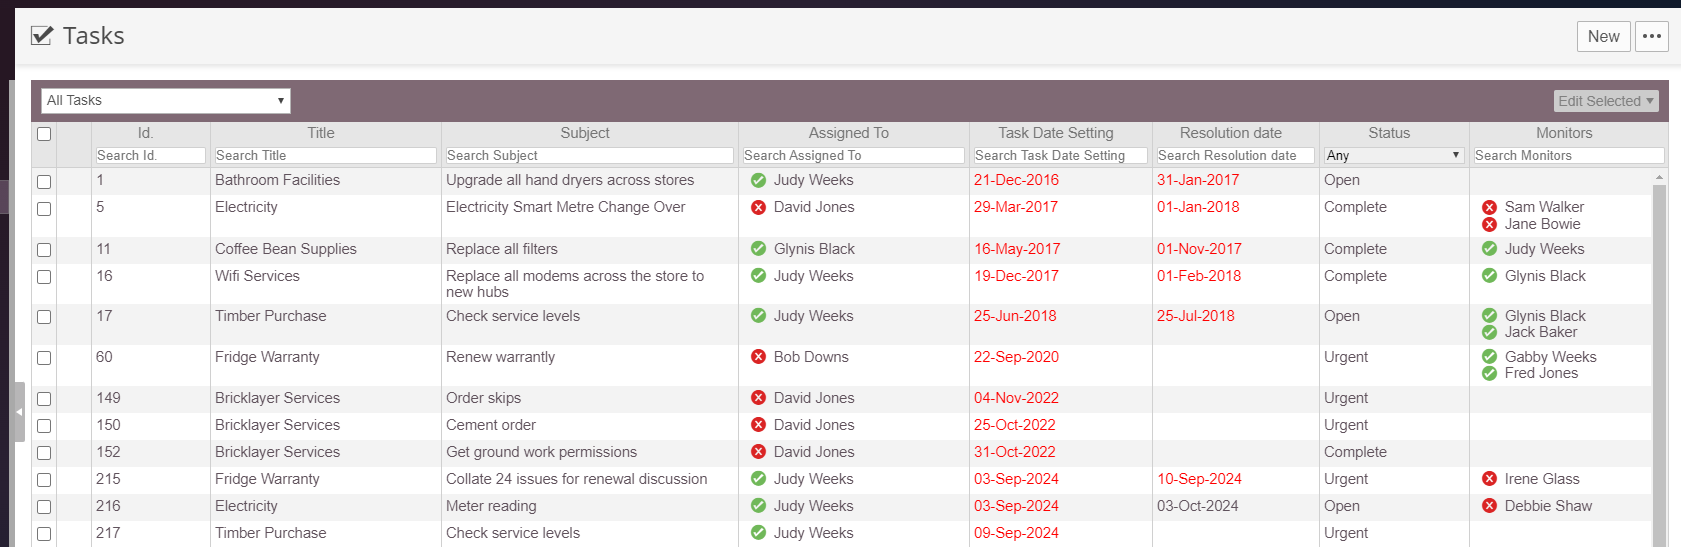Click green check icon beside Gabby Weeks

click(1490, 357)
